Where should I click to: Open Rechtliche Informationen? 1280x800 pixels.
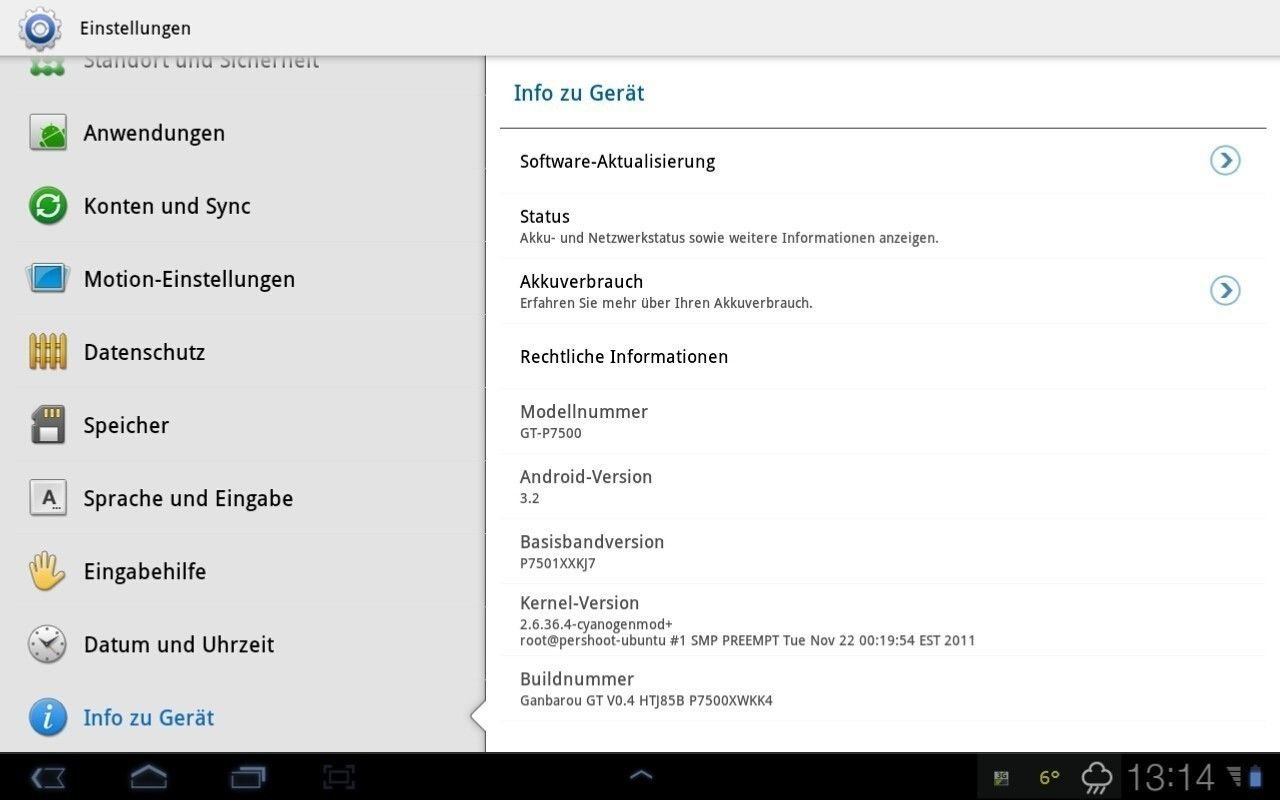[883, 356]
